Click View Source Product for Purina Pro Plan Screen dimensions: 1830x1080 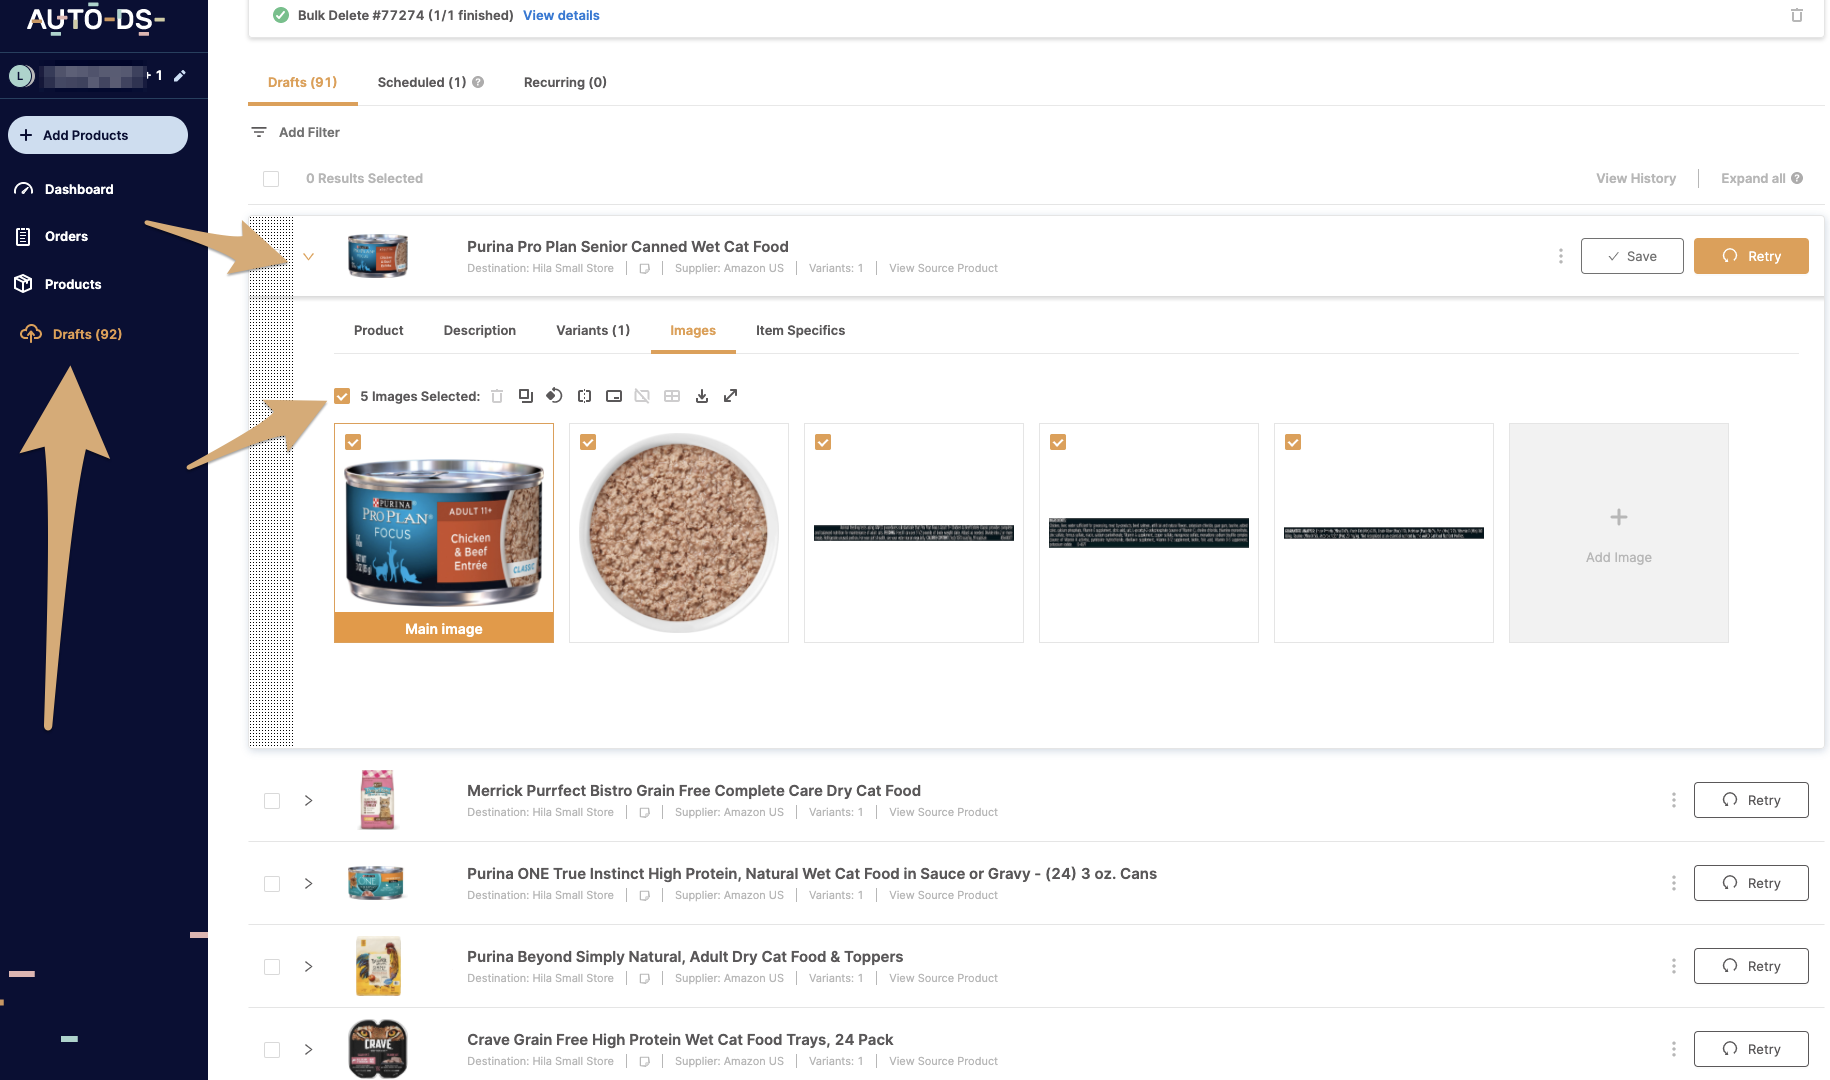click(x=943, y=268)
